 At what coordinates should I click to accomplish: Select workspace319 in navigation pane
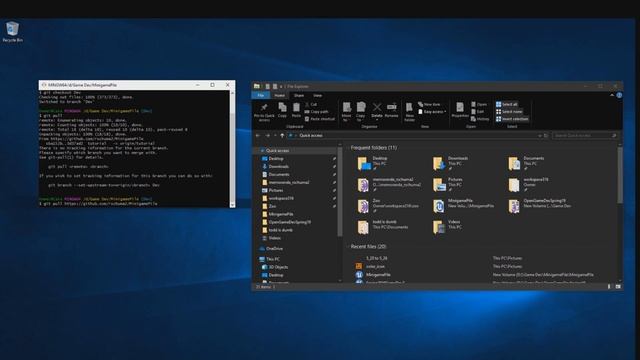(x=281, y=198)
